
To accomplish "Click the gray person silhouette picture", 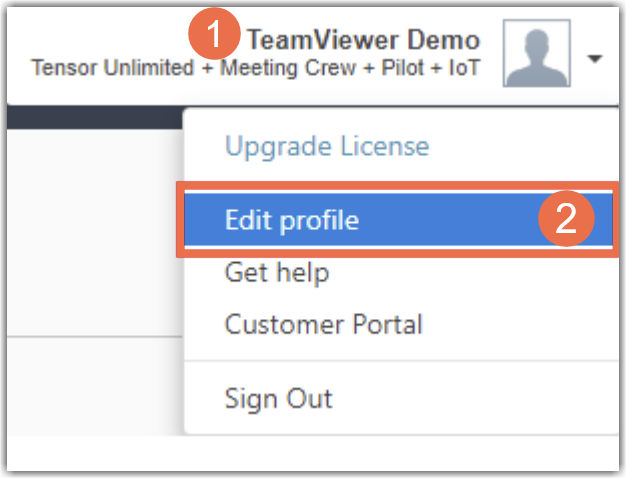I will pos(537,54).
